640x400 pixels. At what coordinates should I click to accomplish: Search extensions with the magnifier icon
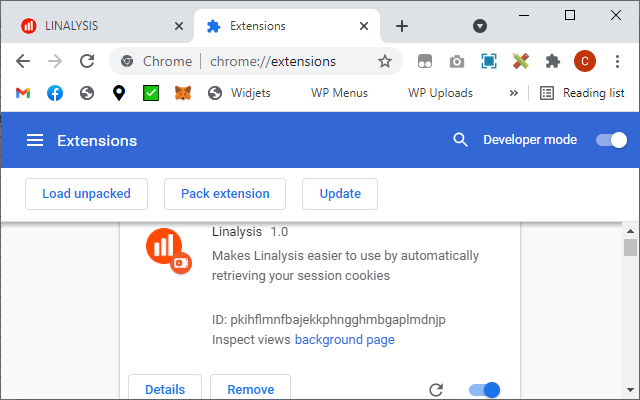pyautogui.click(x=460, y=140)
